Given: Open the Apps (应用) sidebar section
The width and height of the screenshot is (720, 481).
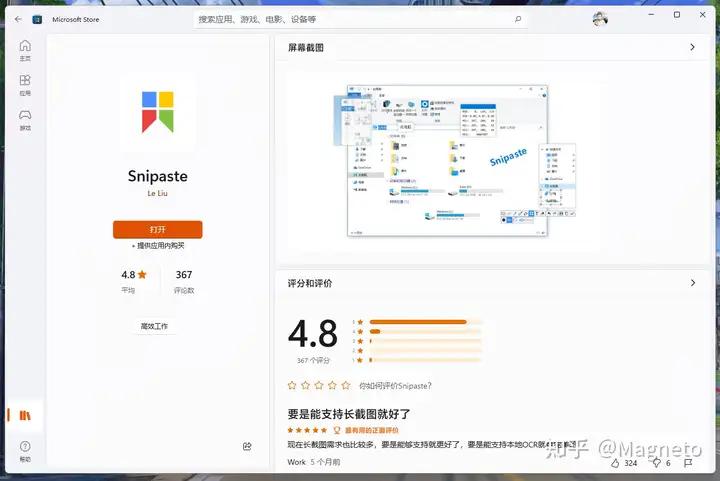Looking at the screenshot, I should coord(25,84).
